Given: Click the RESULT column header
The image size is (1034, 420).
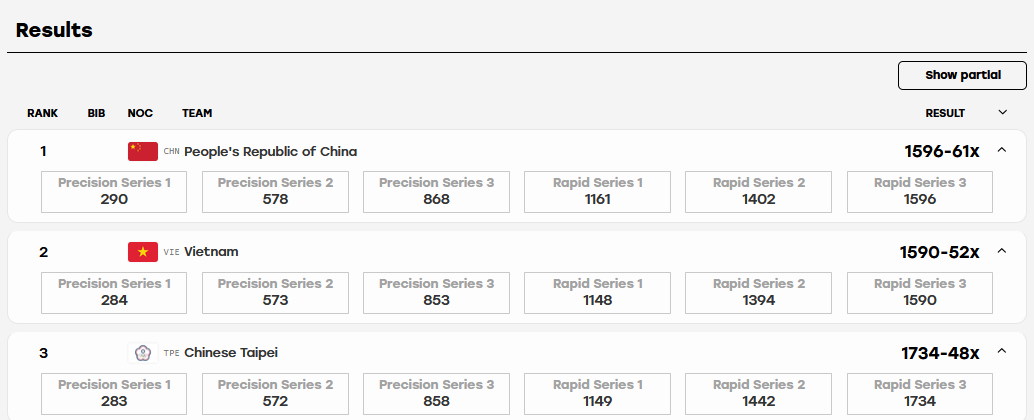Looking at the screenshot, I should tap(945, 113).
